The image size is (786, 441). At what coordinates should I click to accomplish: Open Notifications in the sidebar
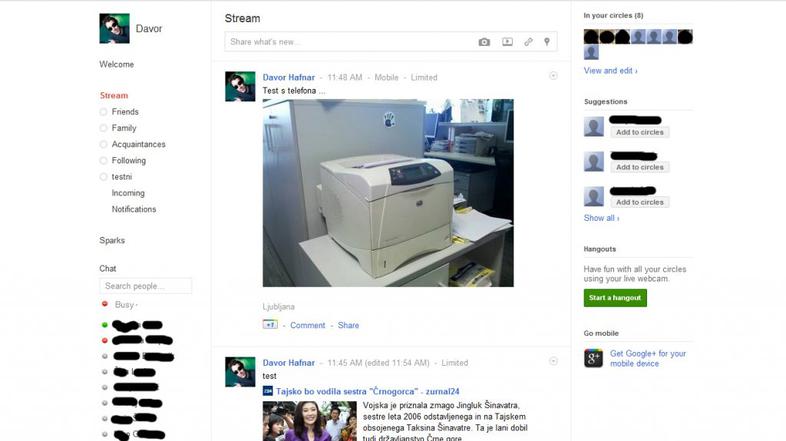click(134, 209)
